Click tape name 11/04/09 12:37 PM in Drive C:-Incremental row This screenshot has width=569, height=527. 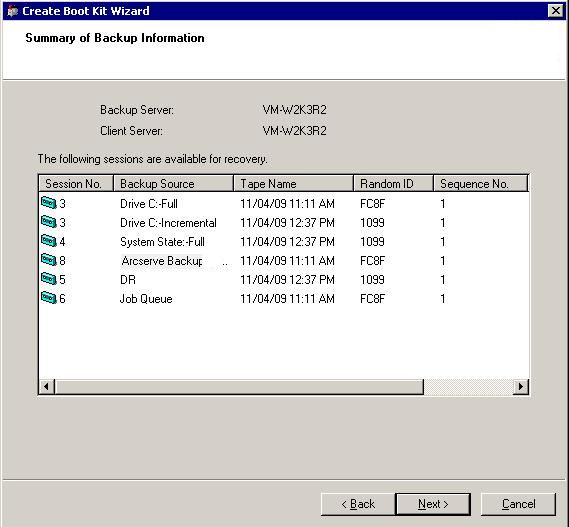287,222
